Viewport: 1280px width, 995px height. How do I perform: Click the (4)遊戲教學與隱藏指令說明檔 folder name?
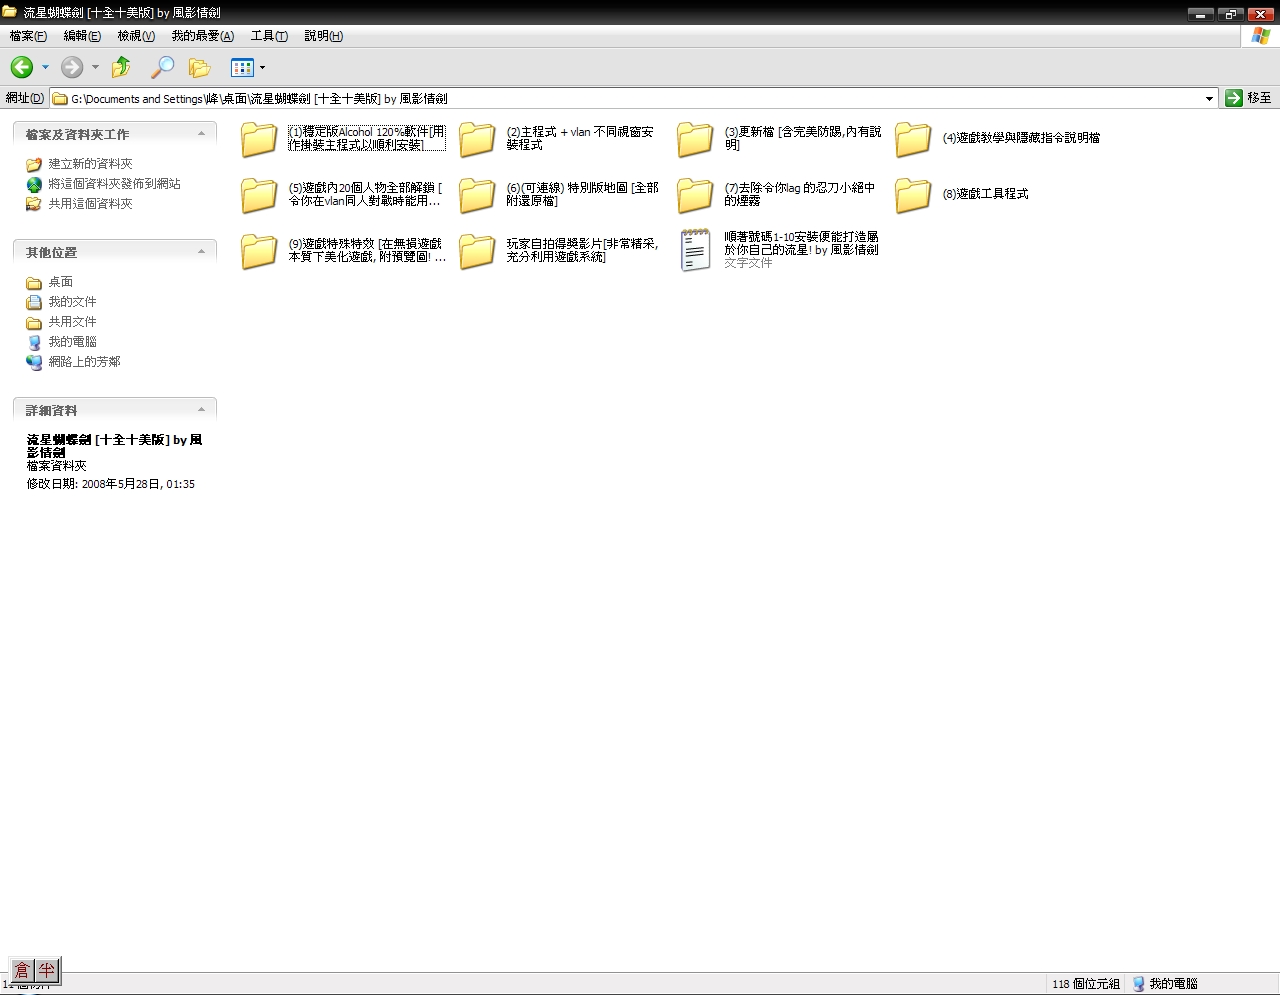[1021, 138]
